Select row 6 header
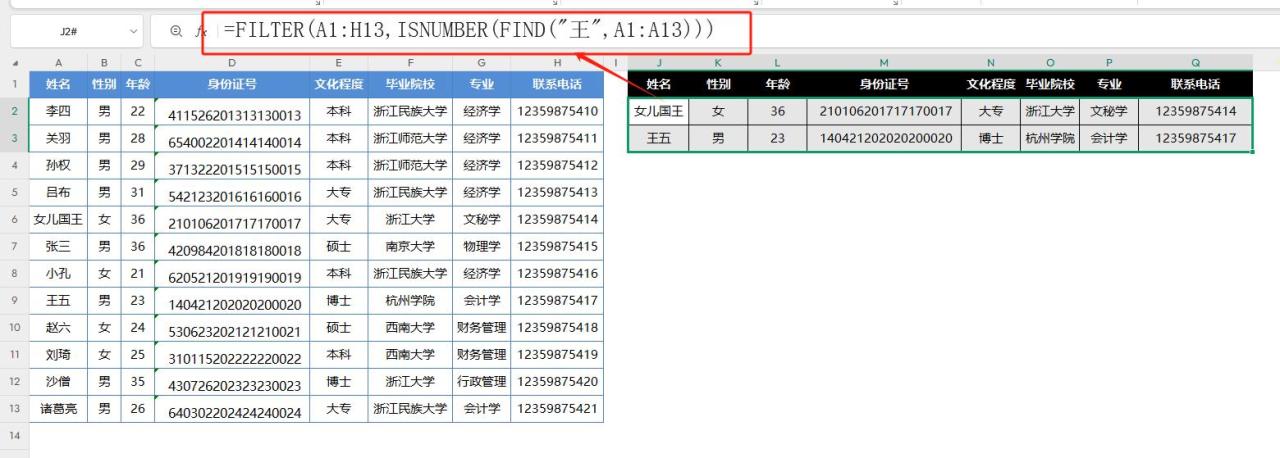This screenshot has height=458, width=1280. [x=14, y=219]
